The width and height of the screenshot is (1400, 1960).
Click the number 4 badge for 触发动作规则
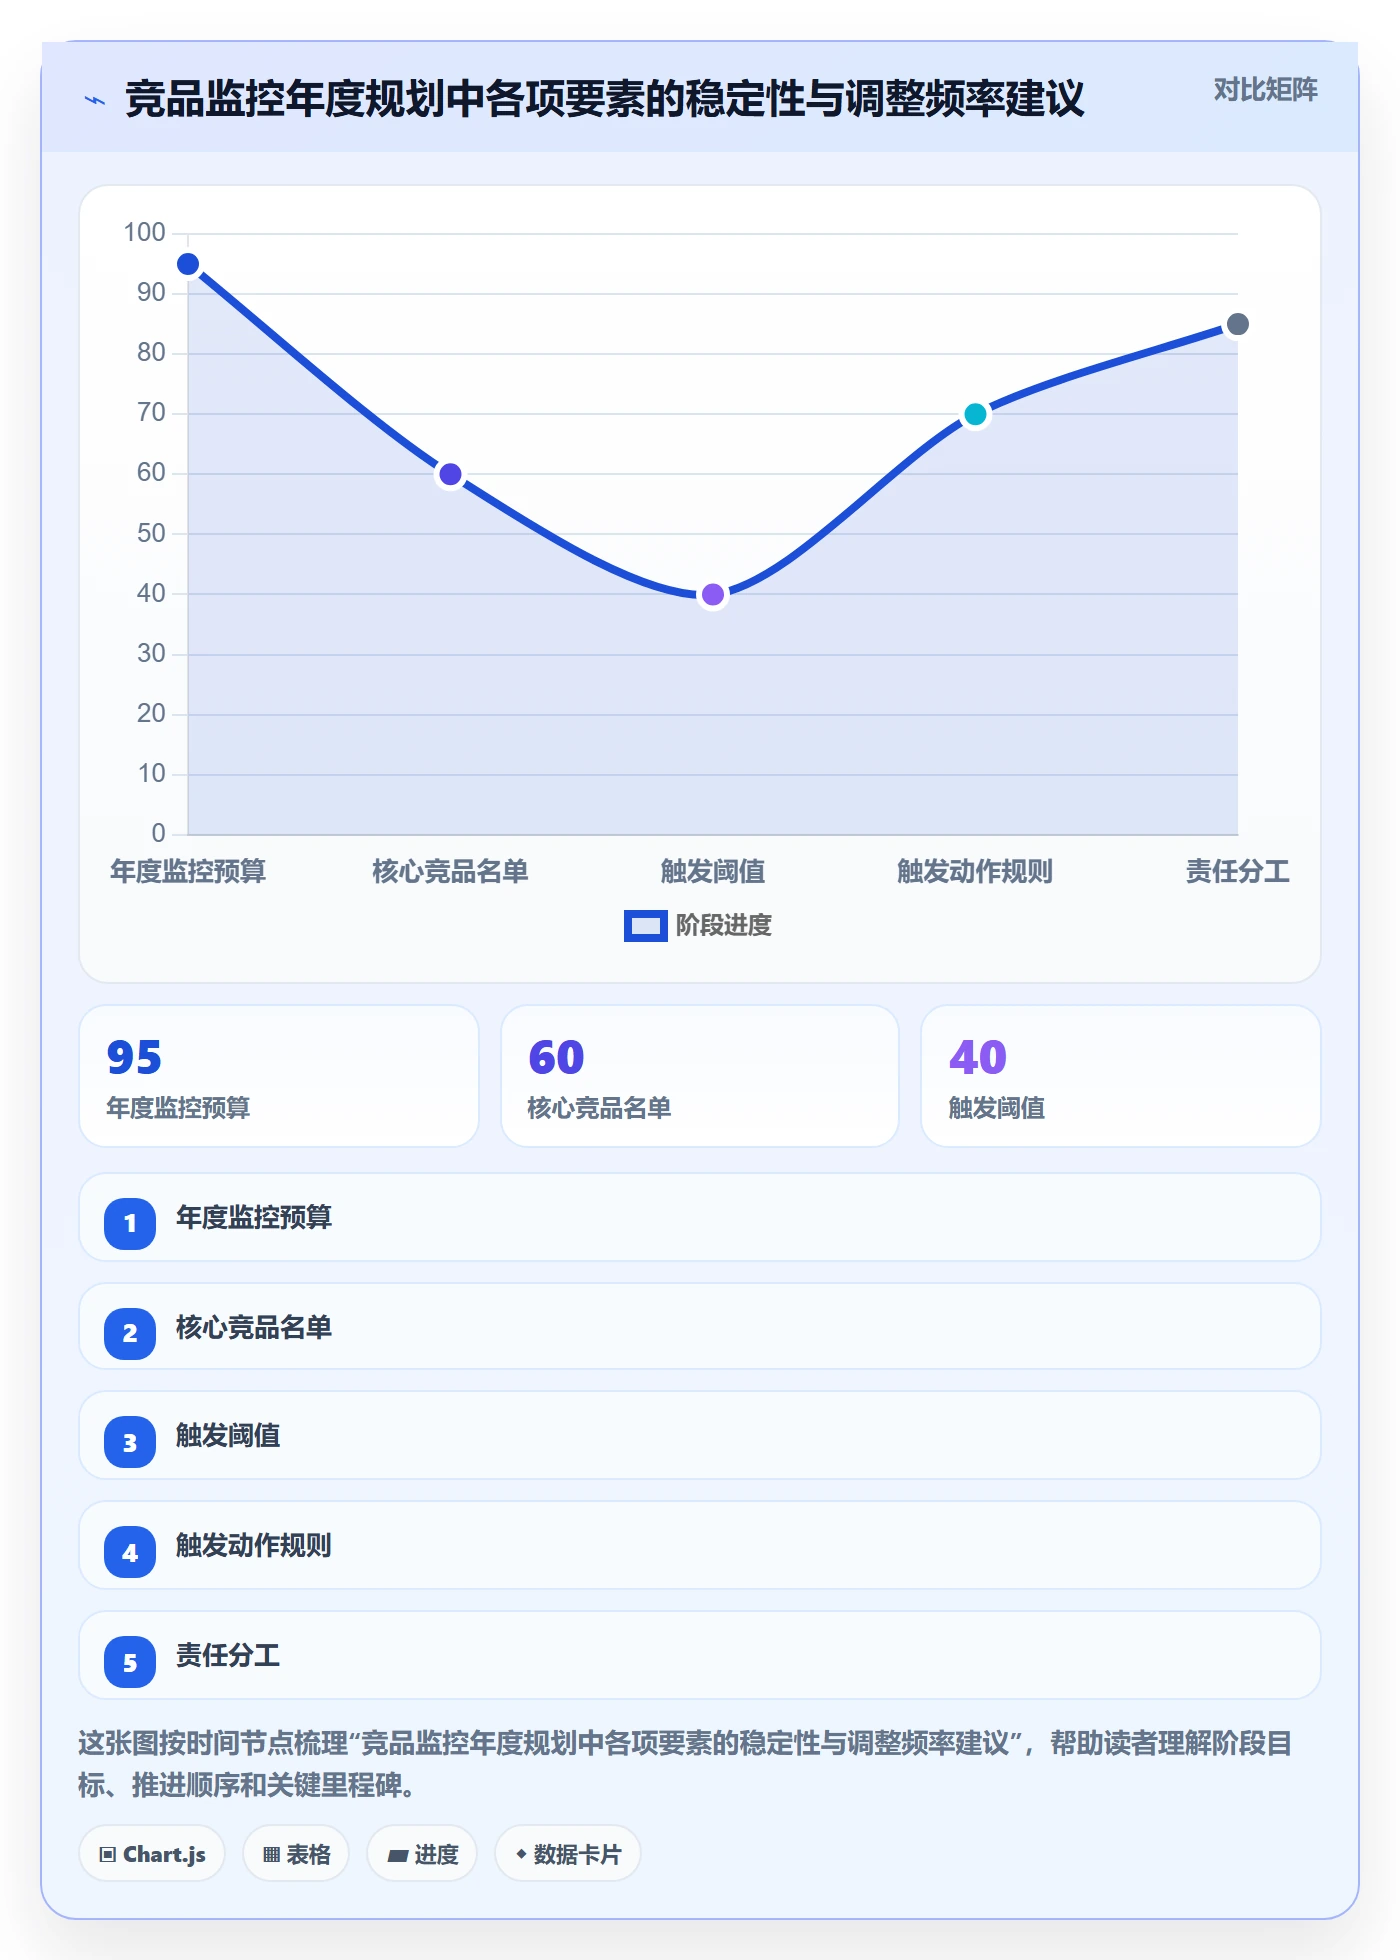click(130, 1553)
